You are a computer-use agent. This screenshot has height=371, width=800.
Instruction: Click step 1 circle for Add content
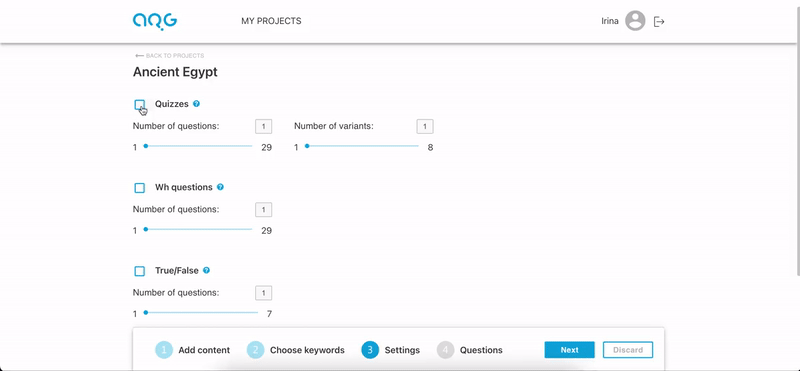[x=164, y=350]
